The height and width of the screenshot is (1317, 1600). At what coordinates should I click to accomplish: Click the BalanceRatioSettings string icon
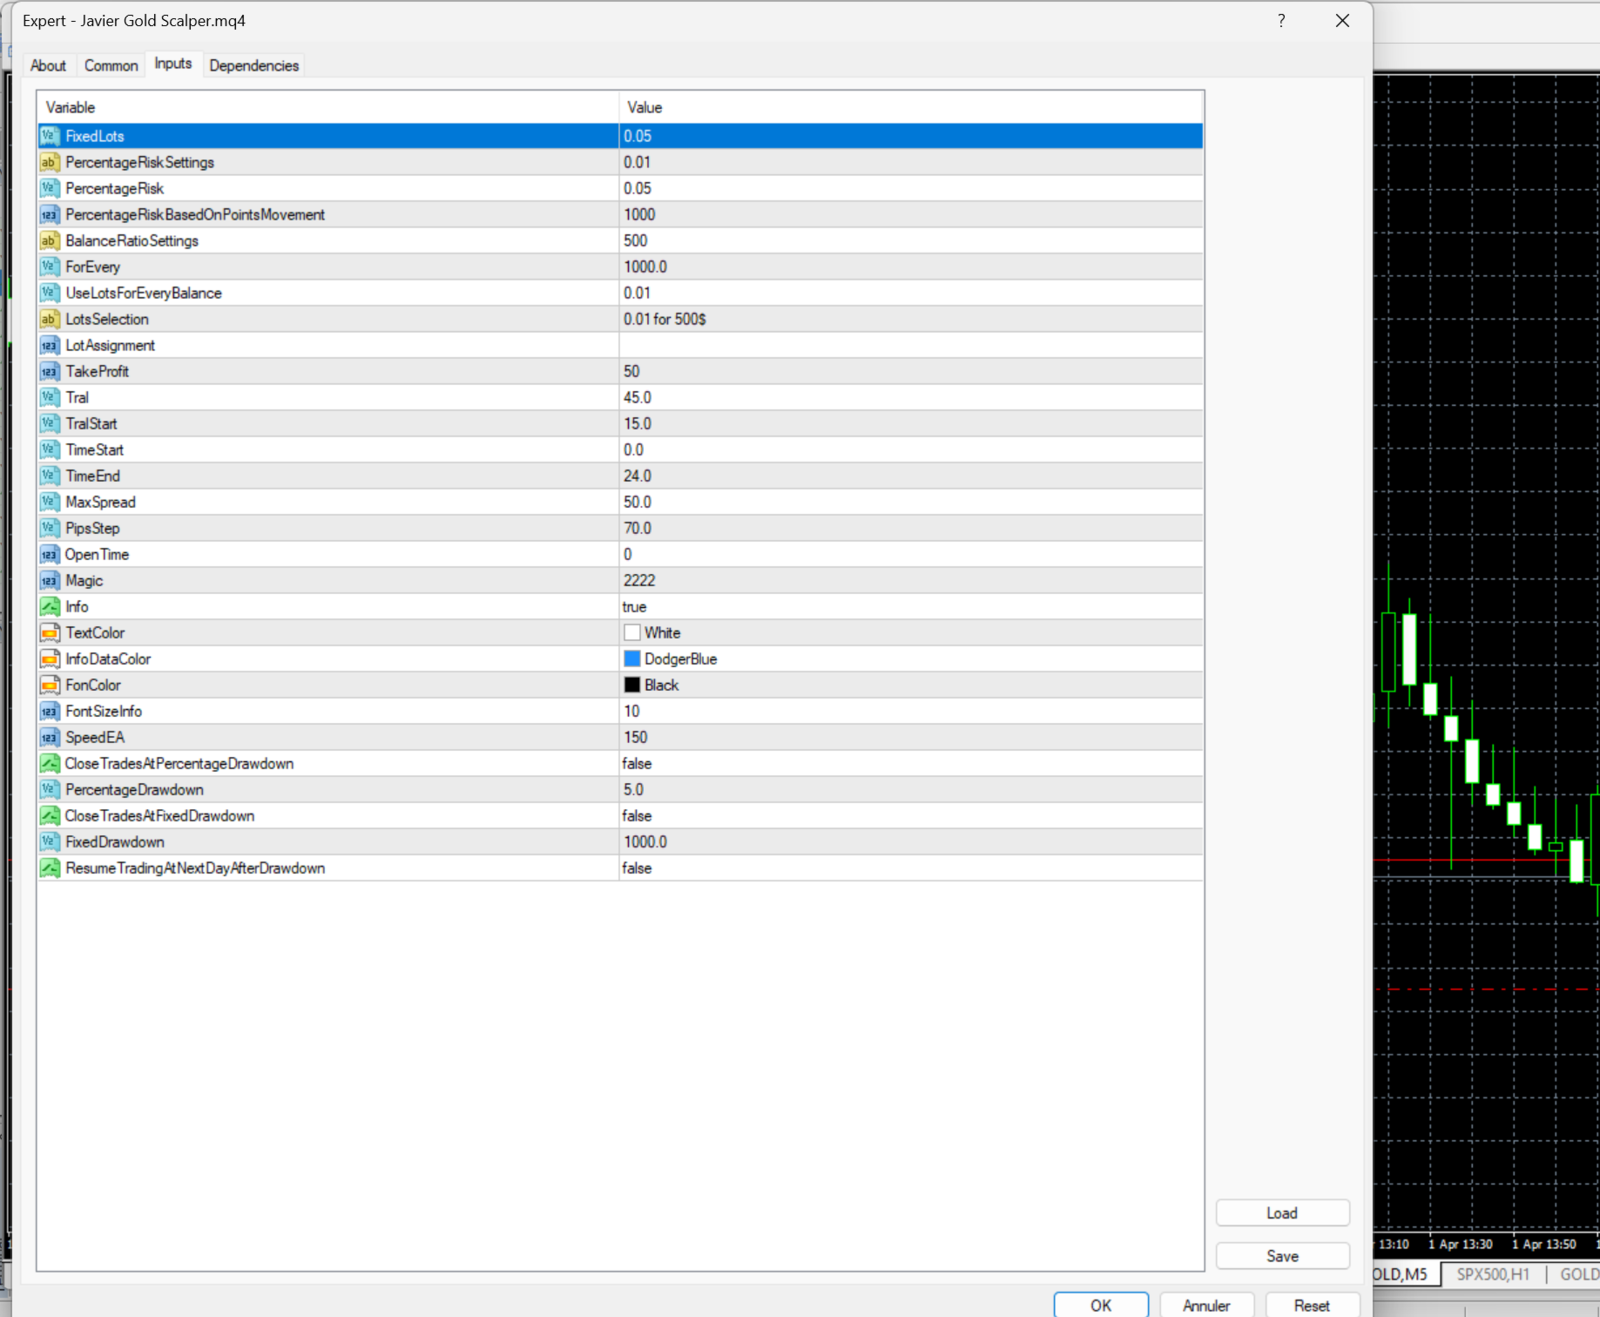tap(49, 241)
